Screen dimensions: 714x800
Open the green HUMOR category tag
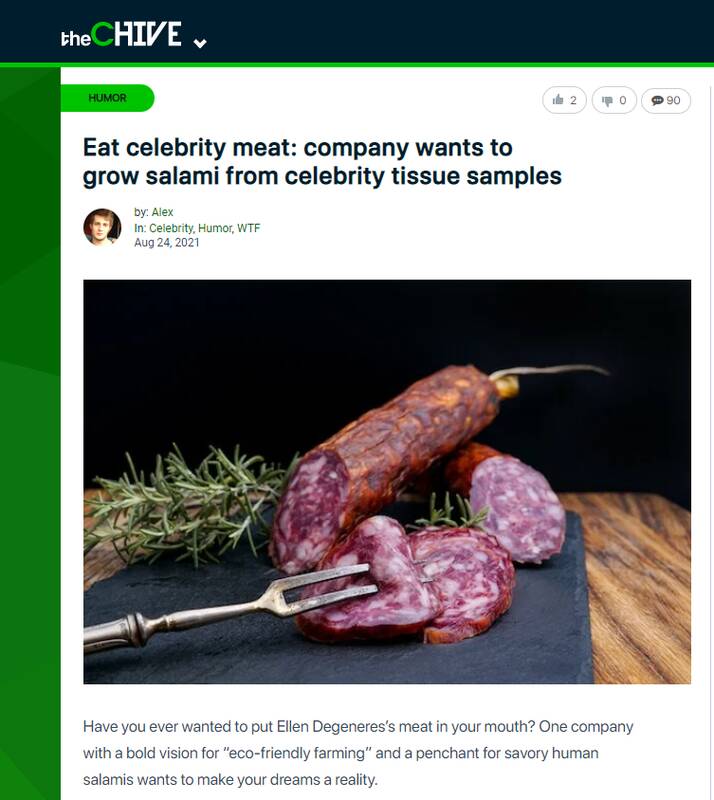pyautogui.click(x=108, y=98)
